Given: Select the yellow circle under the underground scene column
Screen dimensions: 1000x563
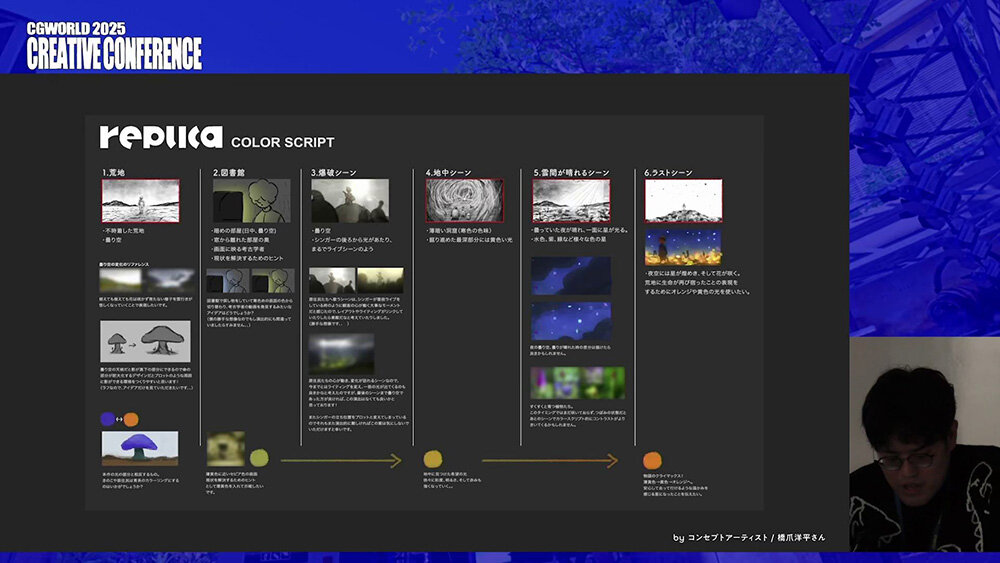Looking at the screenshot, I should click(x=432, y=459).
